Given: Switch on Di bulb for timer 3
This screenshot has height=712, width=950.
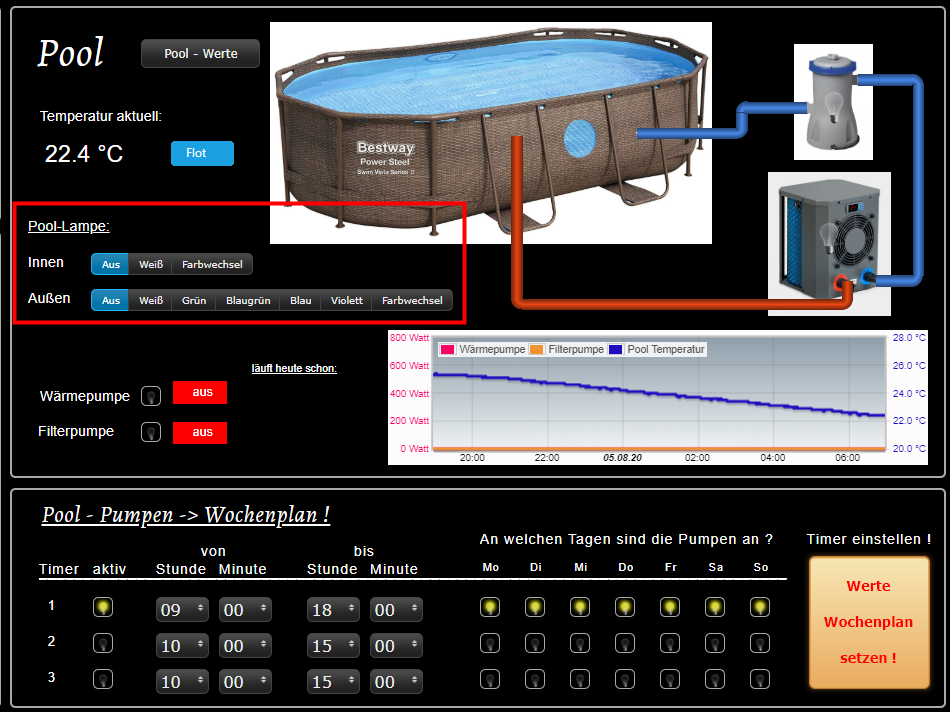Looking at the screenshot, I should point(535,679).
